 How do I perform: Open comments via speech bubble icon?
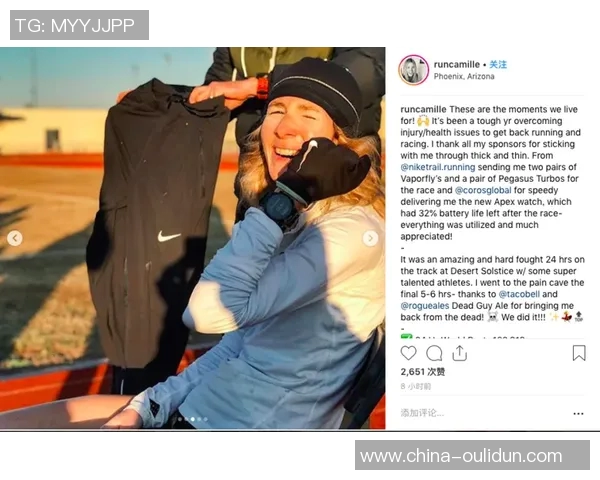434,353
